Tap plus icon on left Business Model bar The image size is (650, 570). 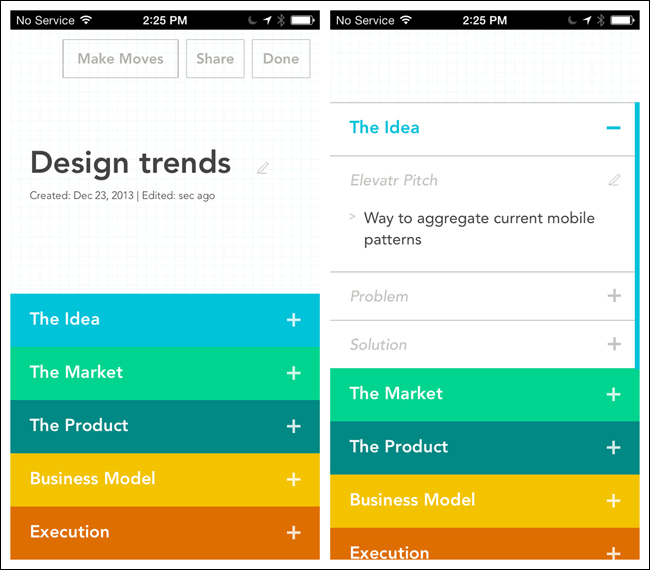[293, 480]
